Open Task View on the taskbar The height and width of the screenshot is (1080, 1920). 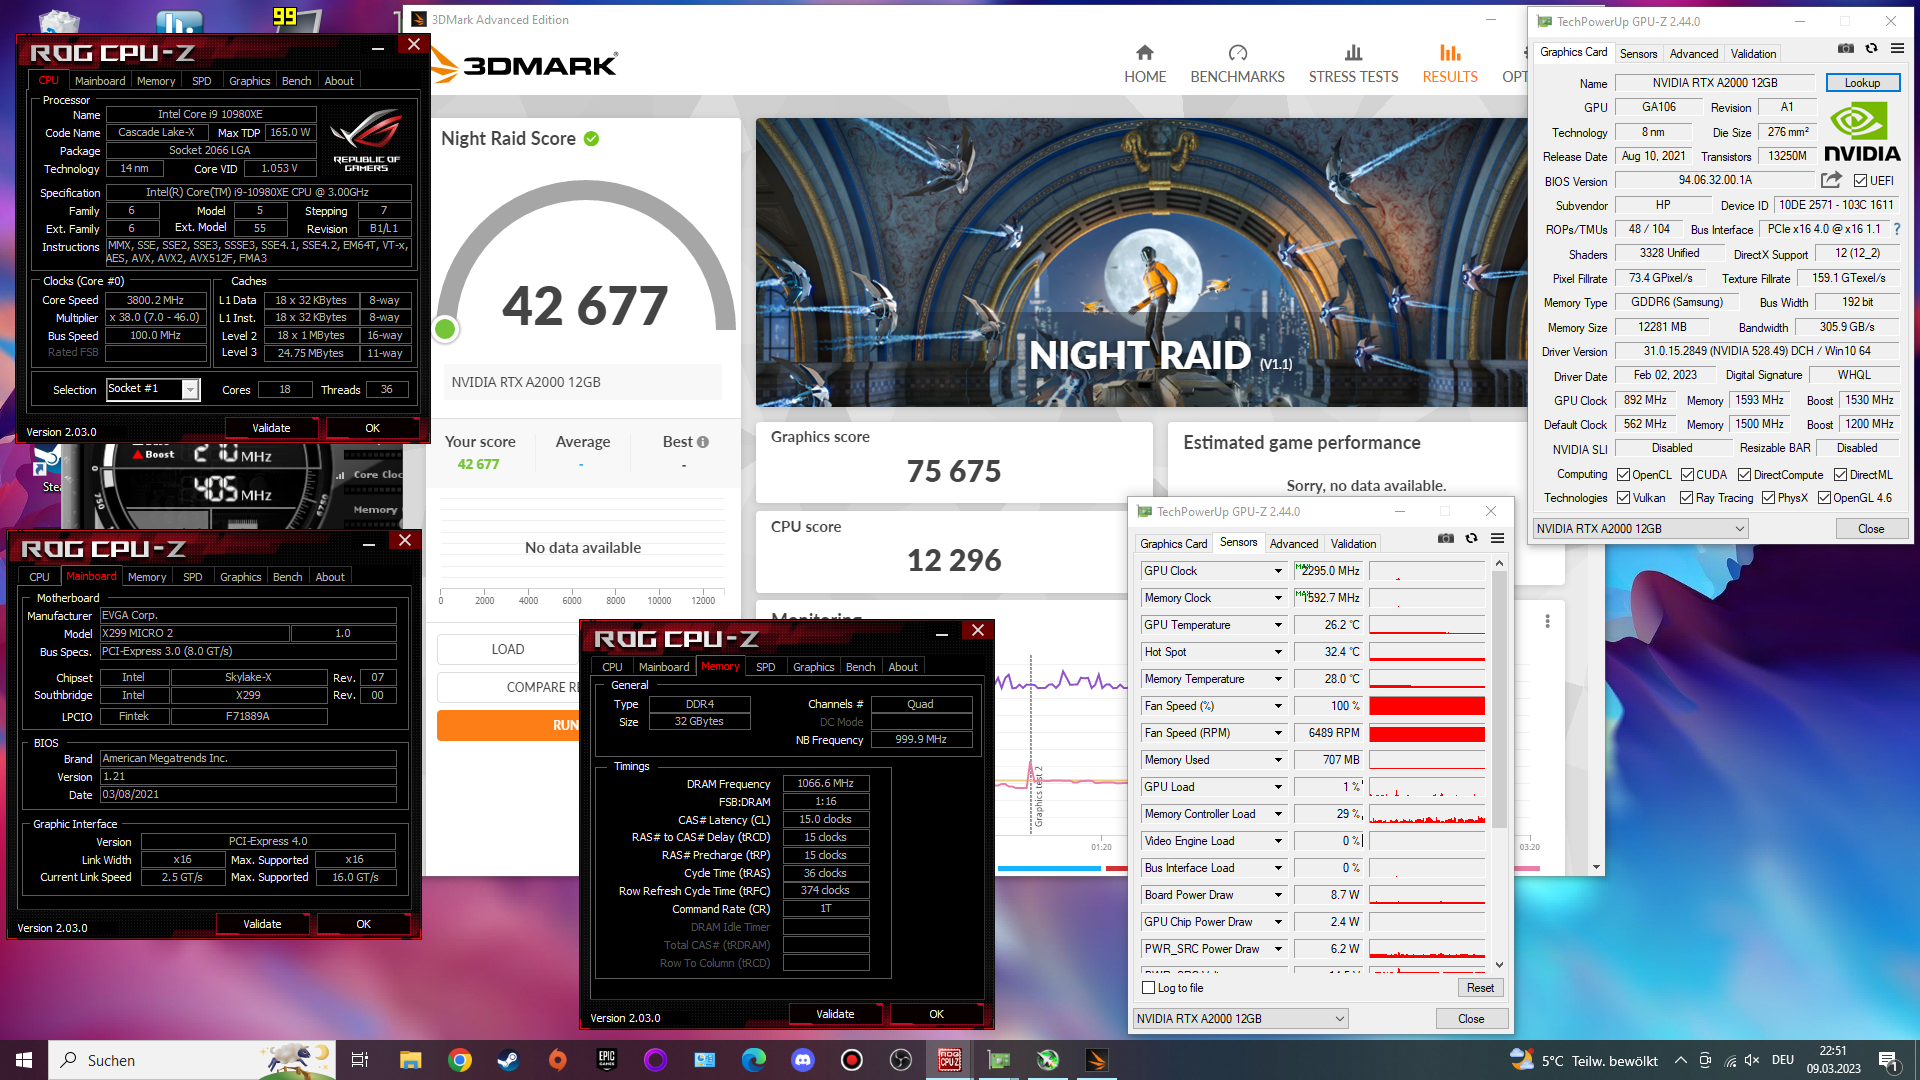click(x=360, y=1060)
